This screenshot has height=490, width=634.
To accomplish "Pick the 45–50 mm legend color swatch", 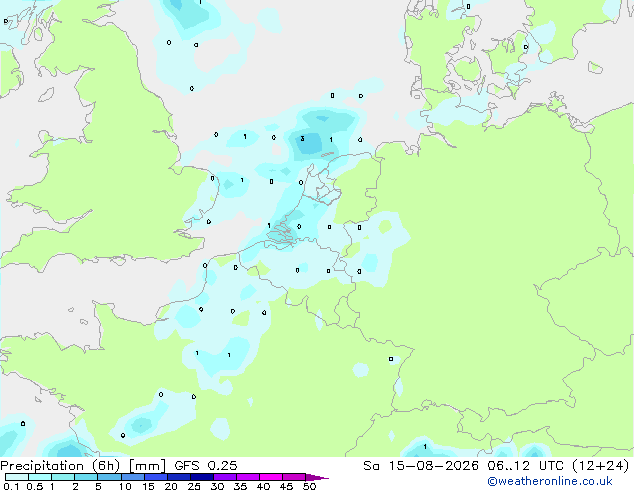I will pos(294,477).
